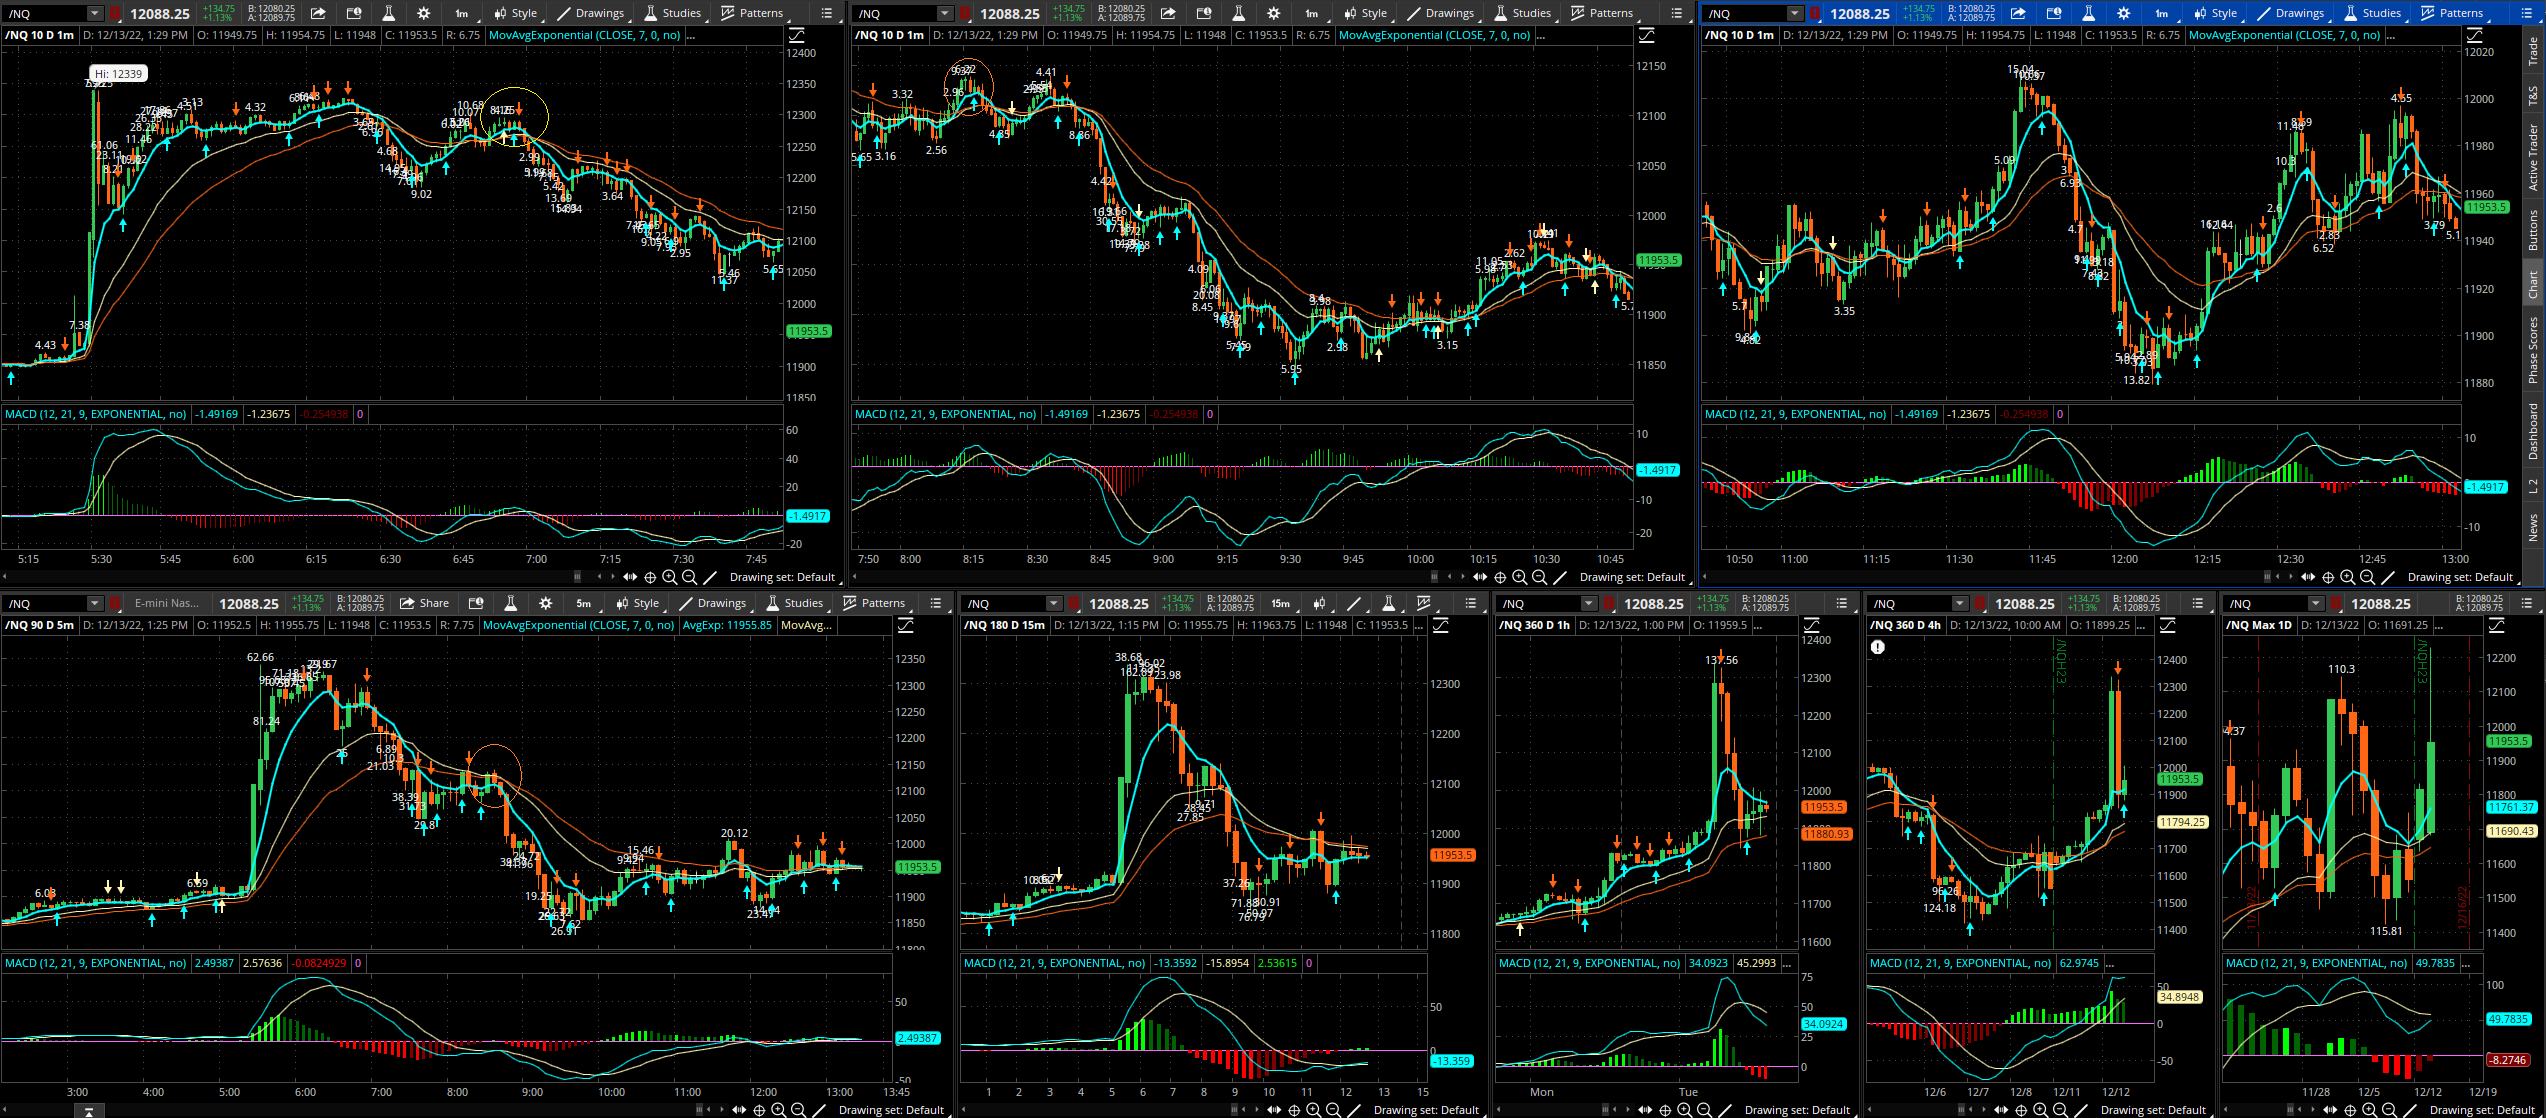This screenshot has height=1118, width=2546.
Task: Expand symbol dropdown arrow in 1D chart
Action: (x=2316, y=604)
